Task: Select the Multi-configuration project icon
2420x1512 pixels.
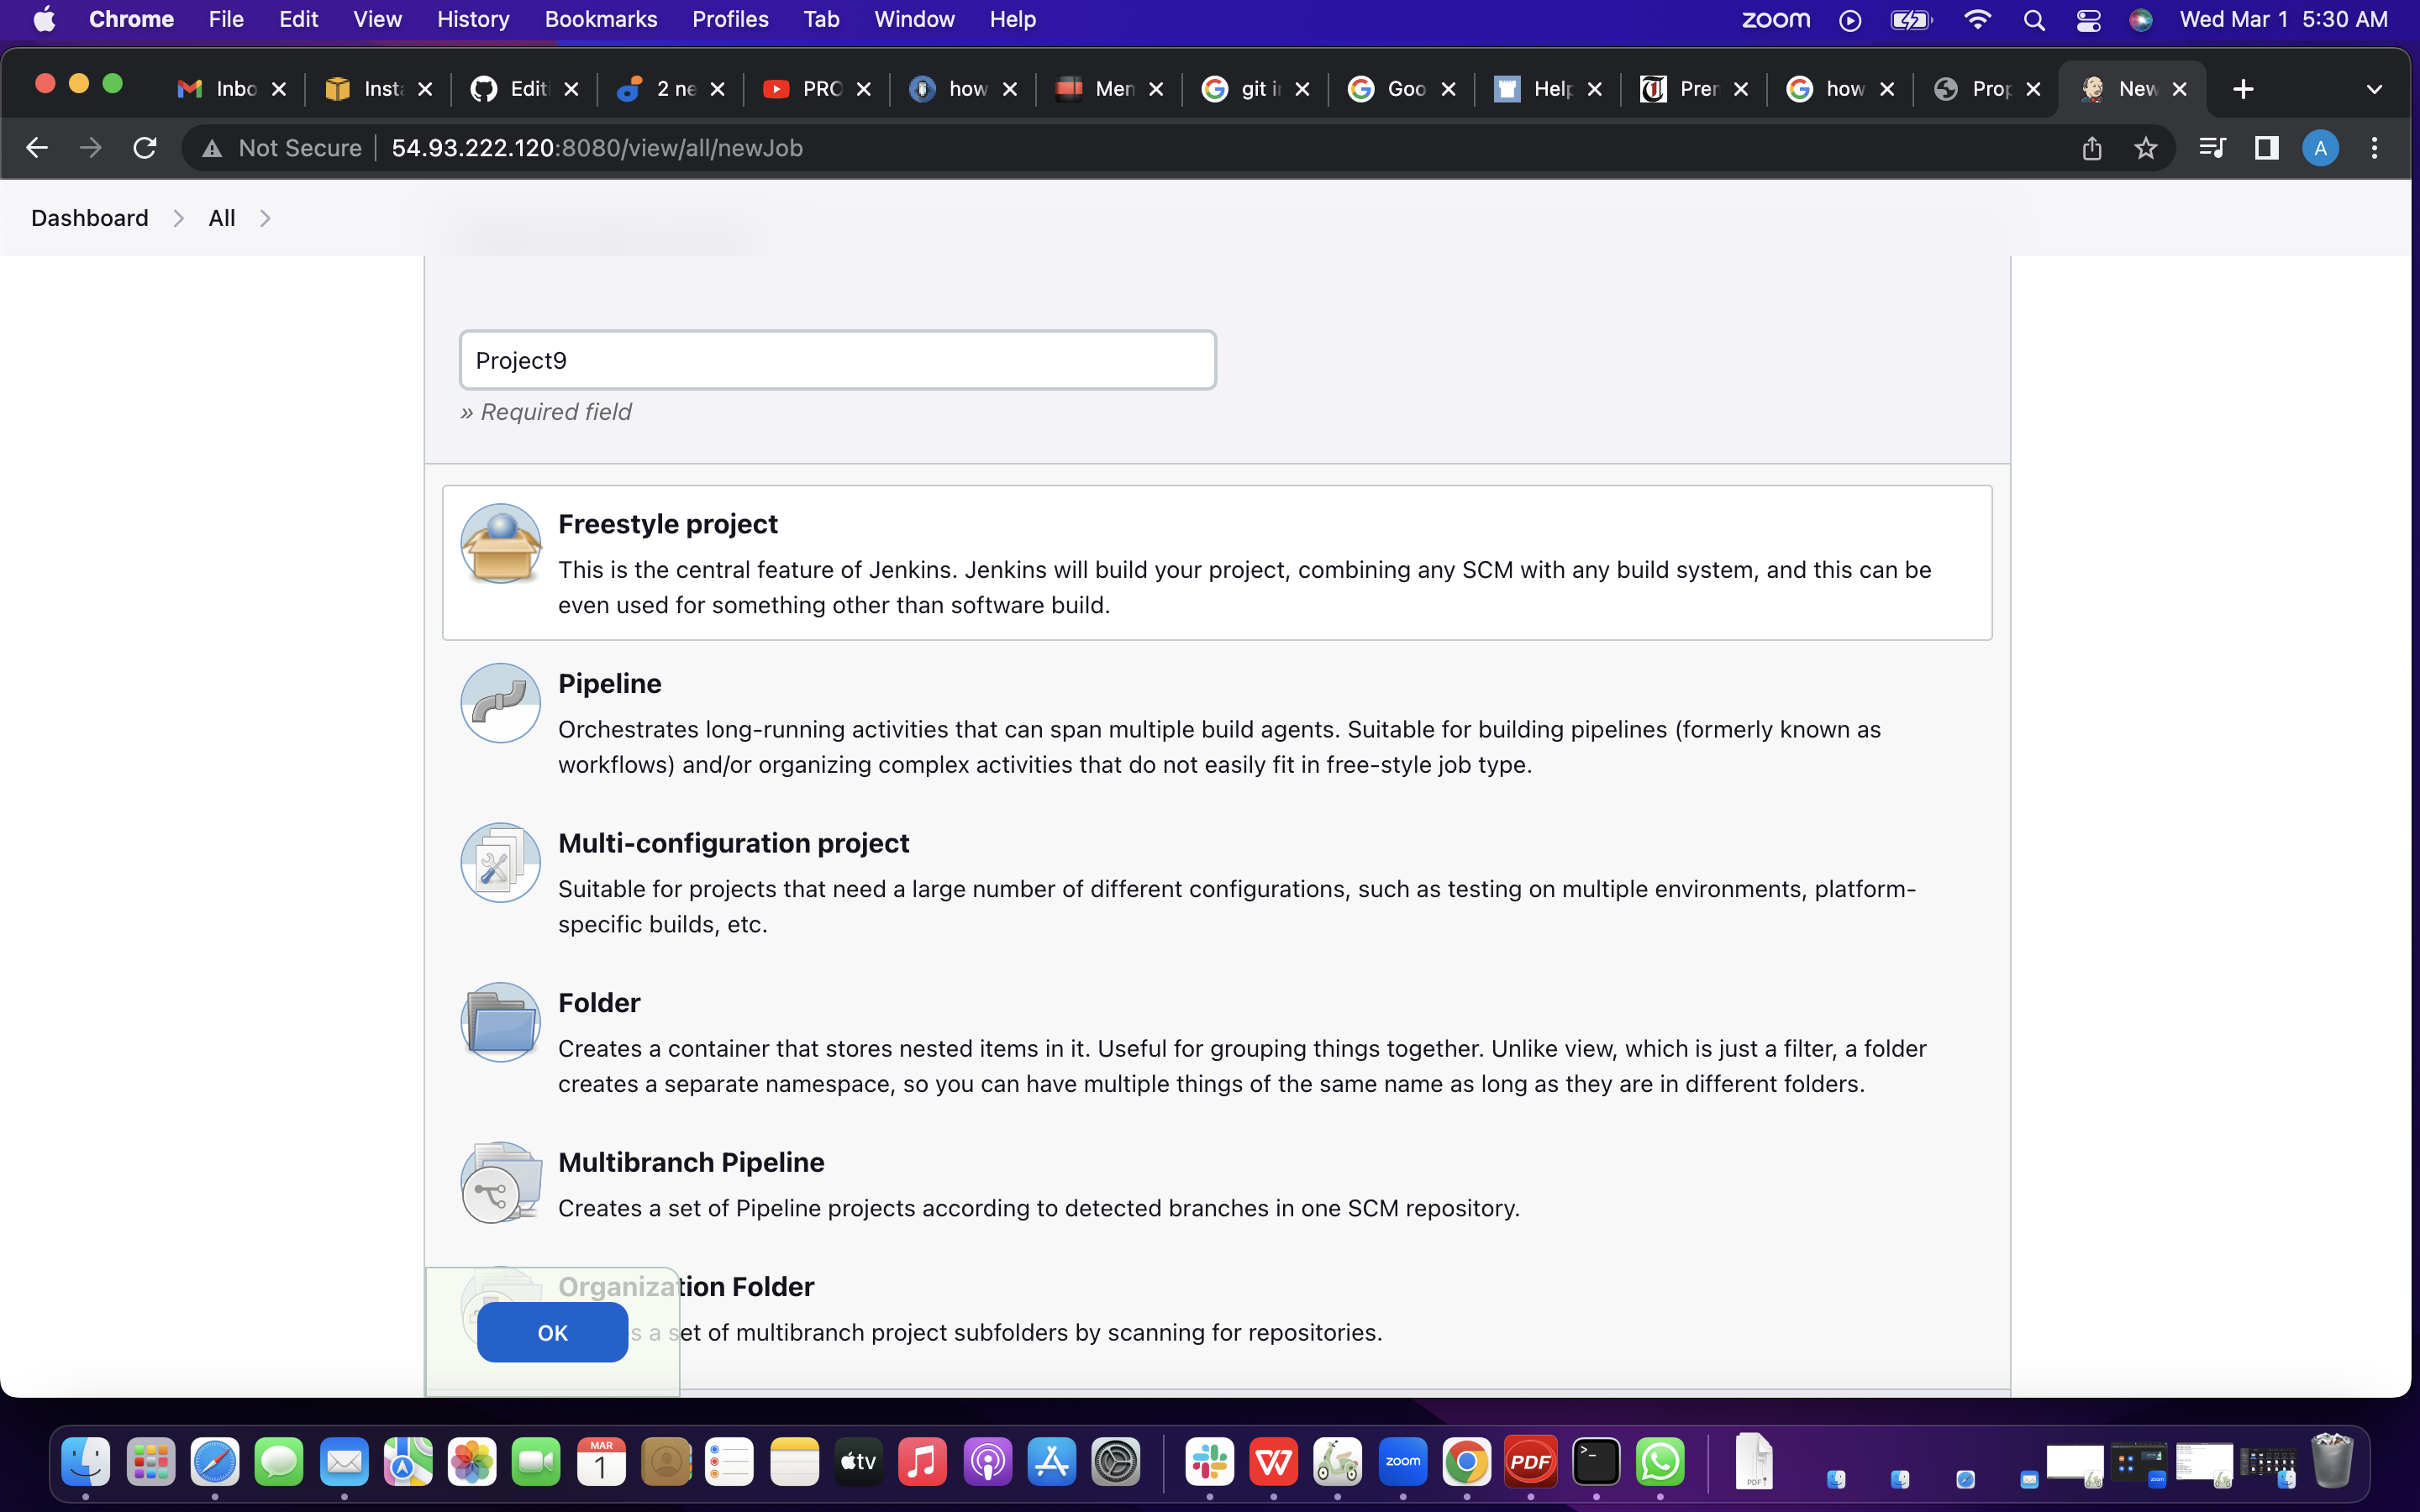Action: pyautogui.click(x=500, y=862)
